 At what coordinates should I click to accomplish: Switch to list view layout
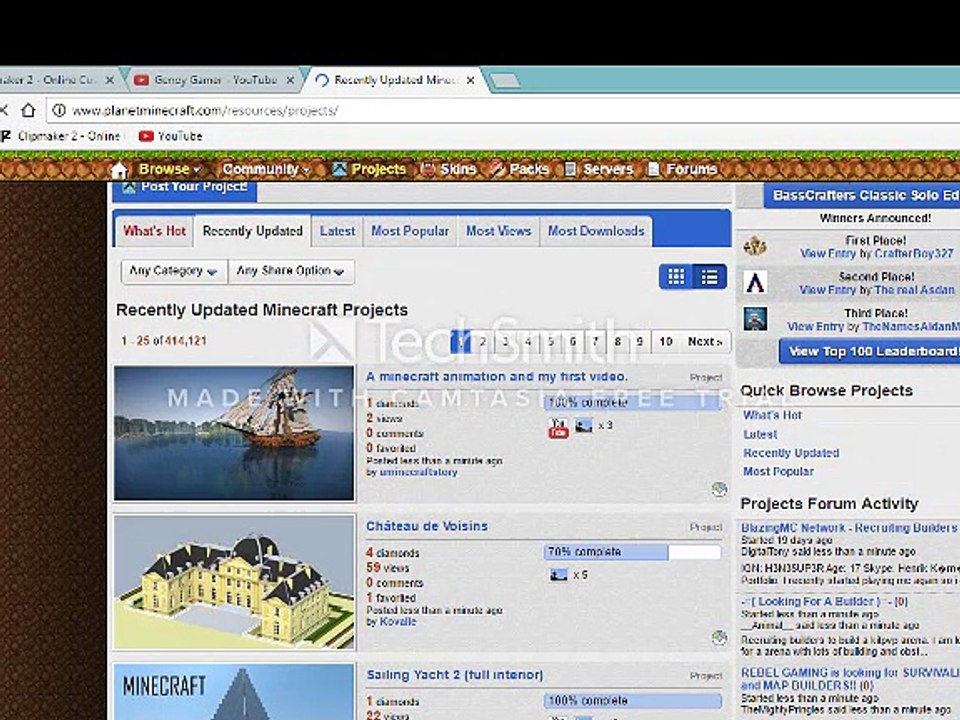tap(710, 277)
